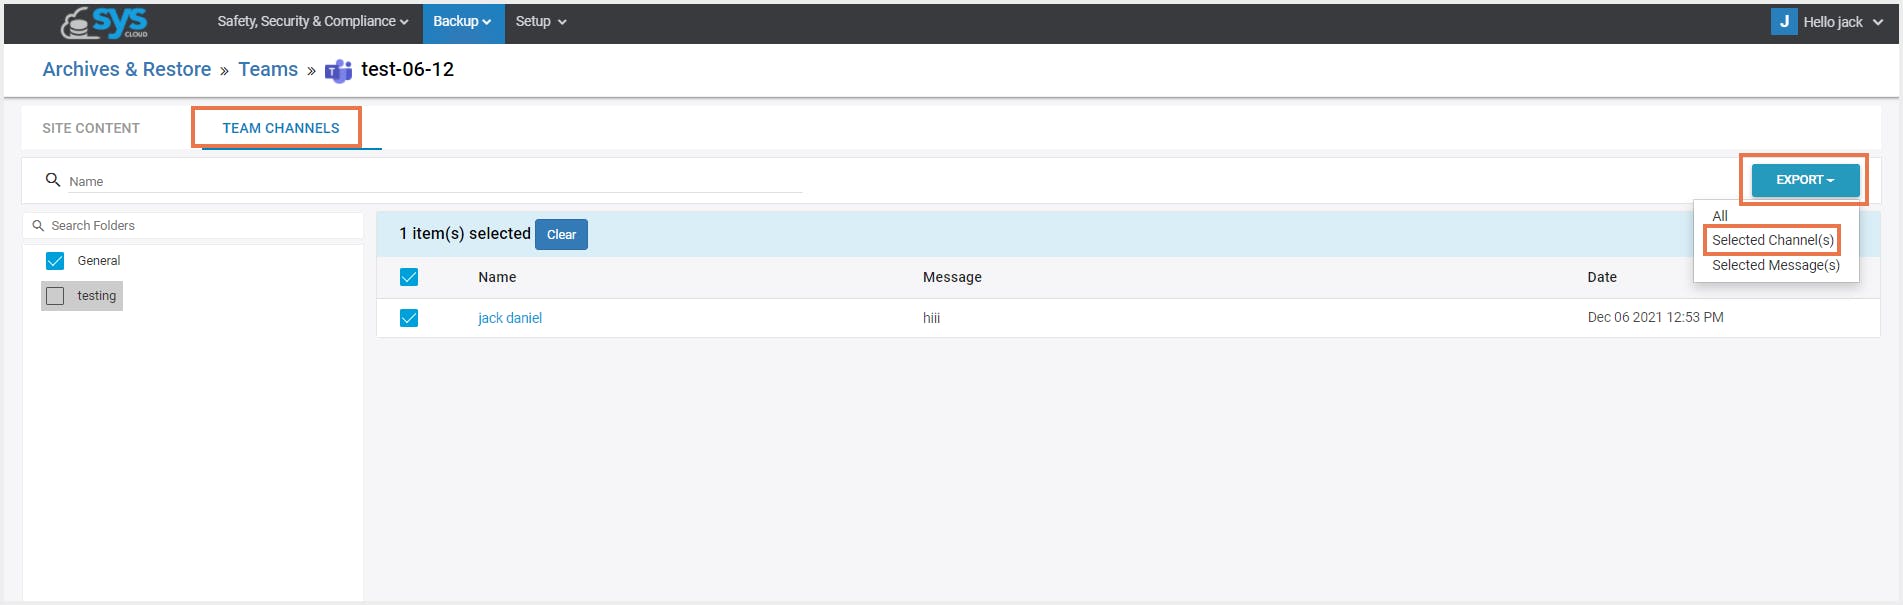Select the testing channel label
This screenshot has width=1903, height=605.
click(x=97, y=296)
